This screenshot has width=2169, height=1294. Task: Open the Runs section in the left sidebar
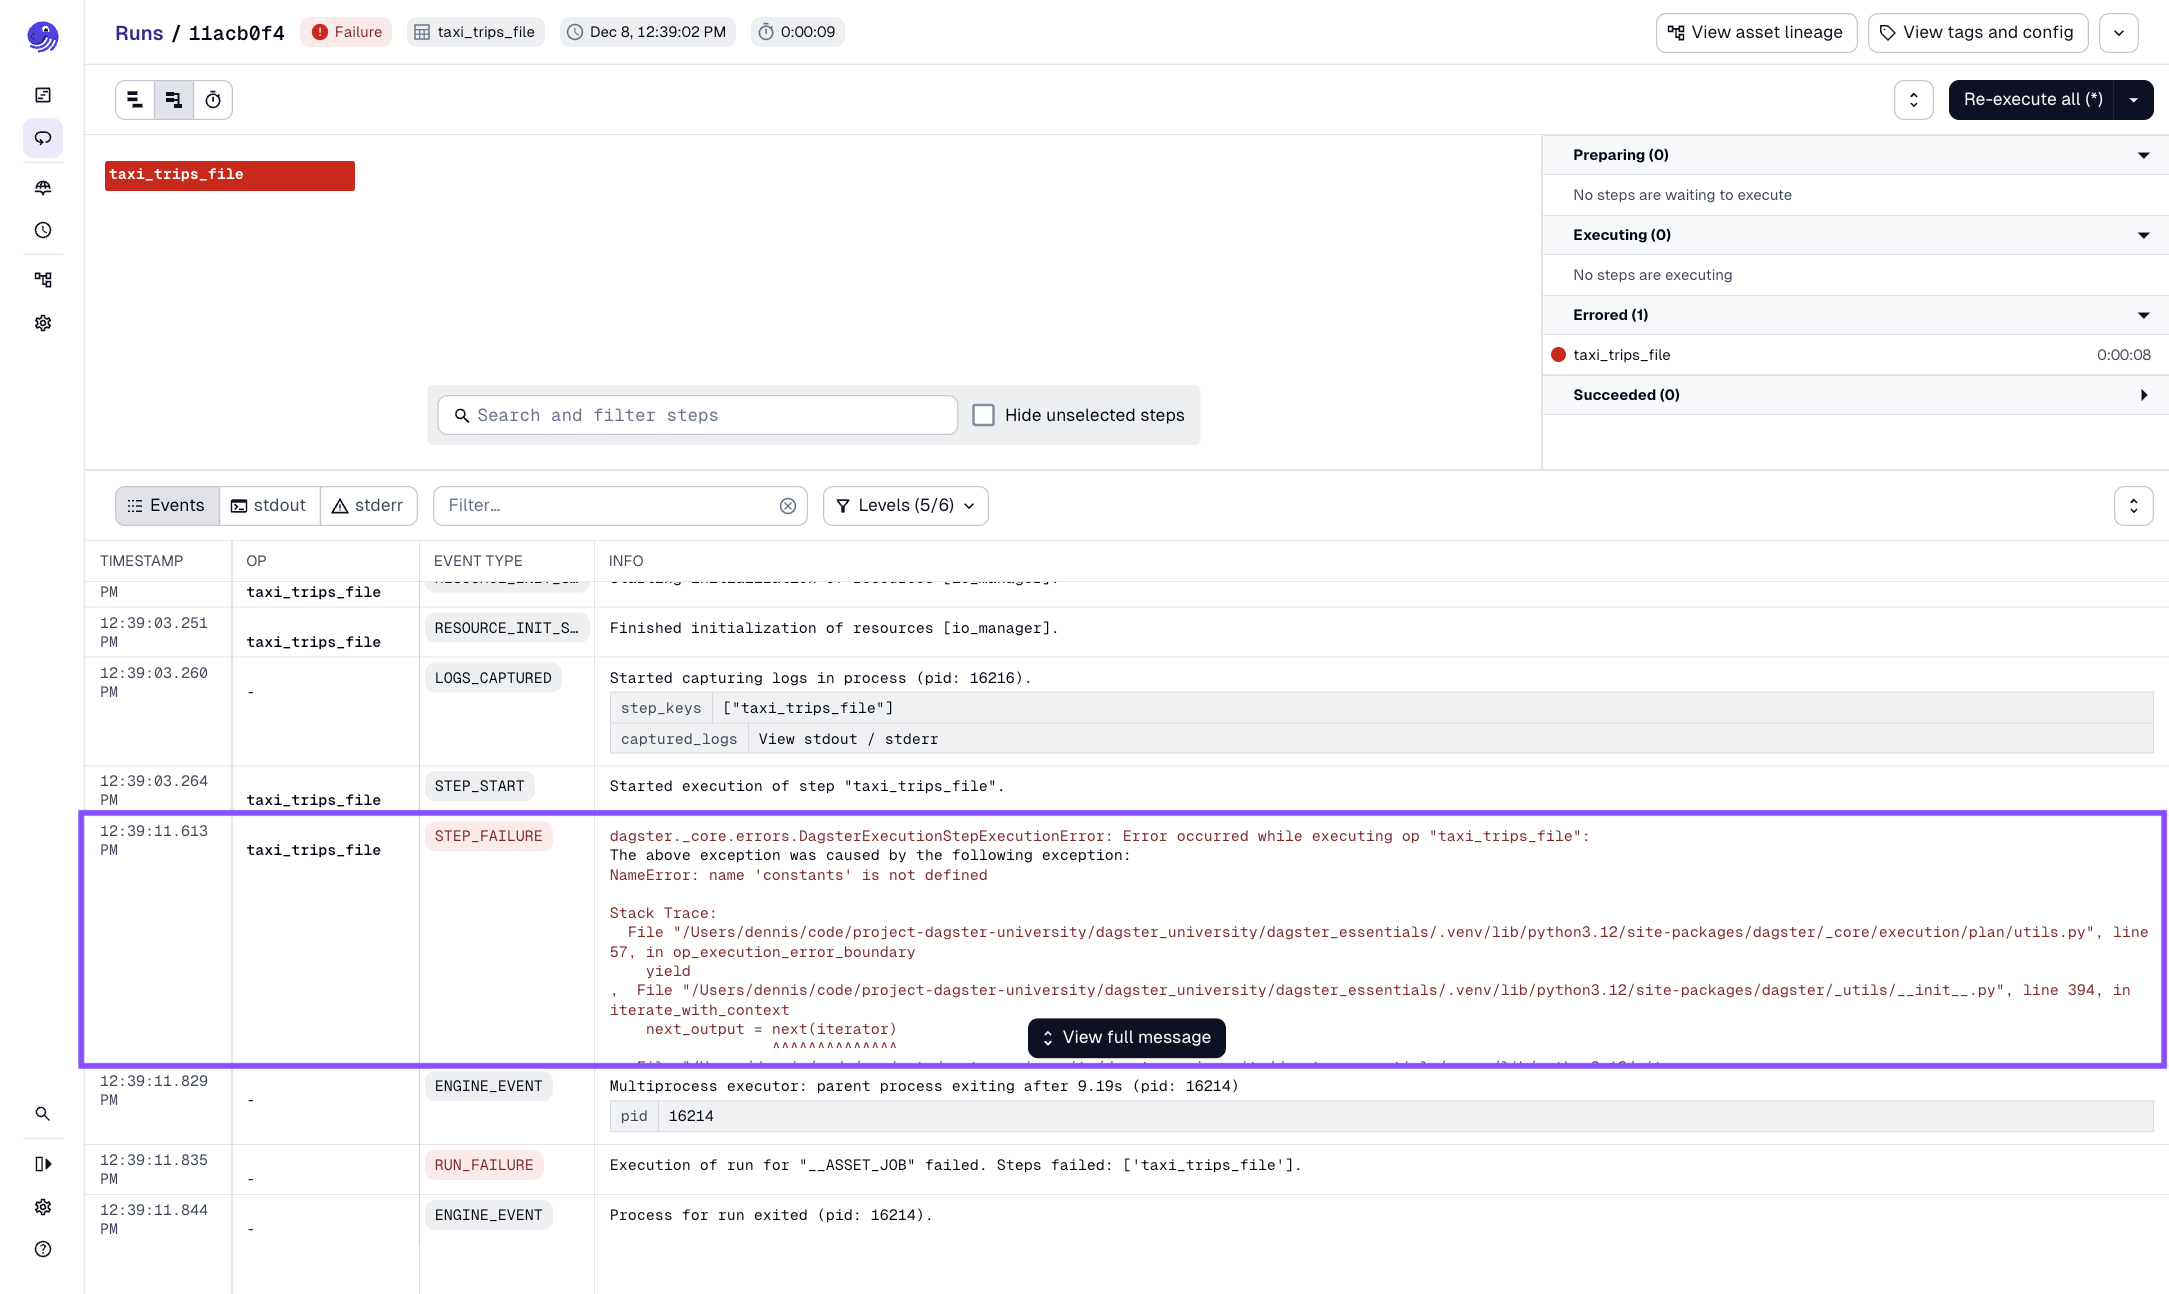[x=43, y=138]
